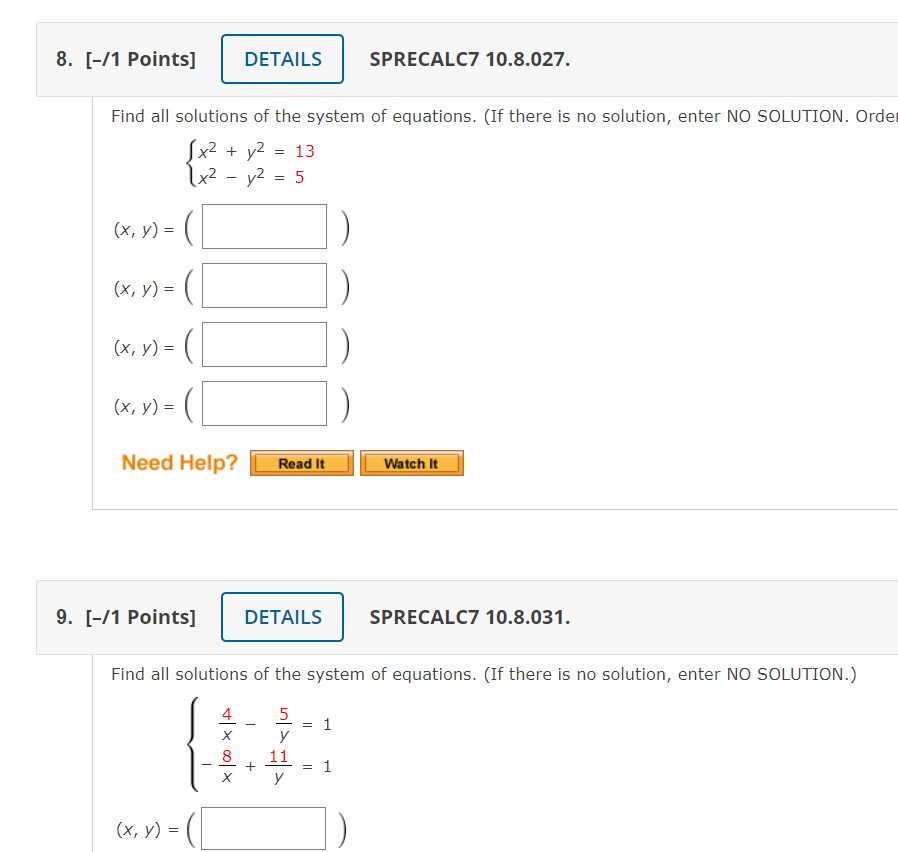Click the orange Need Help? label
Screen dimensions: 898x852
(180, 463)
